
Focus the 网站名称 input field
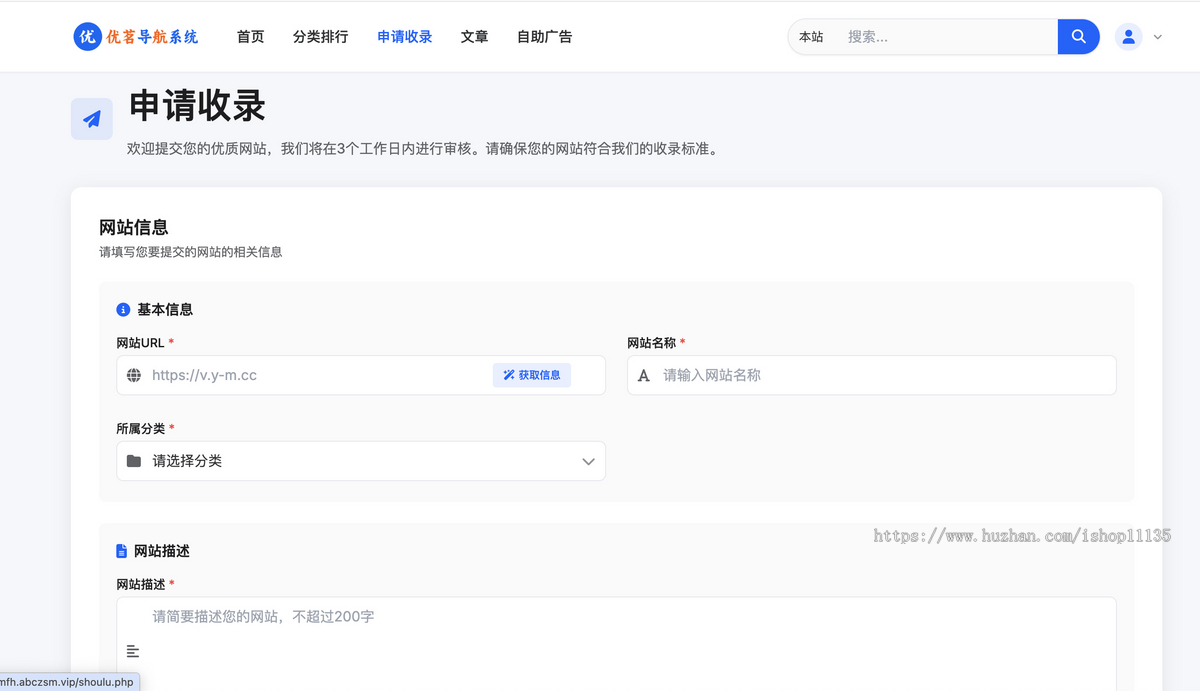click(872, 375)
